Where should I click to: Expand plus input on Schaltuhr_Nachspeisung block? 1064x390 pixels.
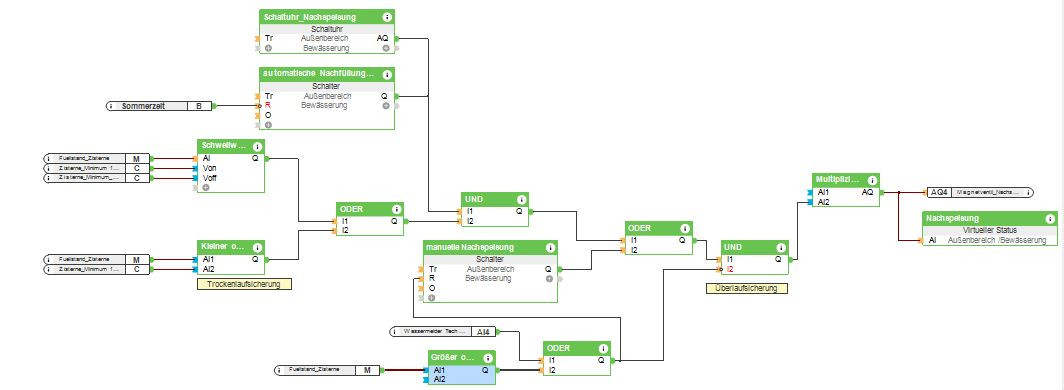[x=269, y=48]
